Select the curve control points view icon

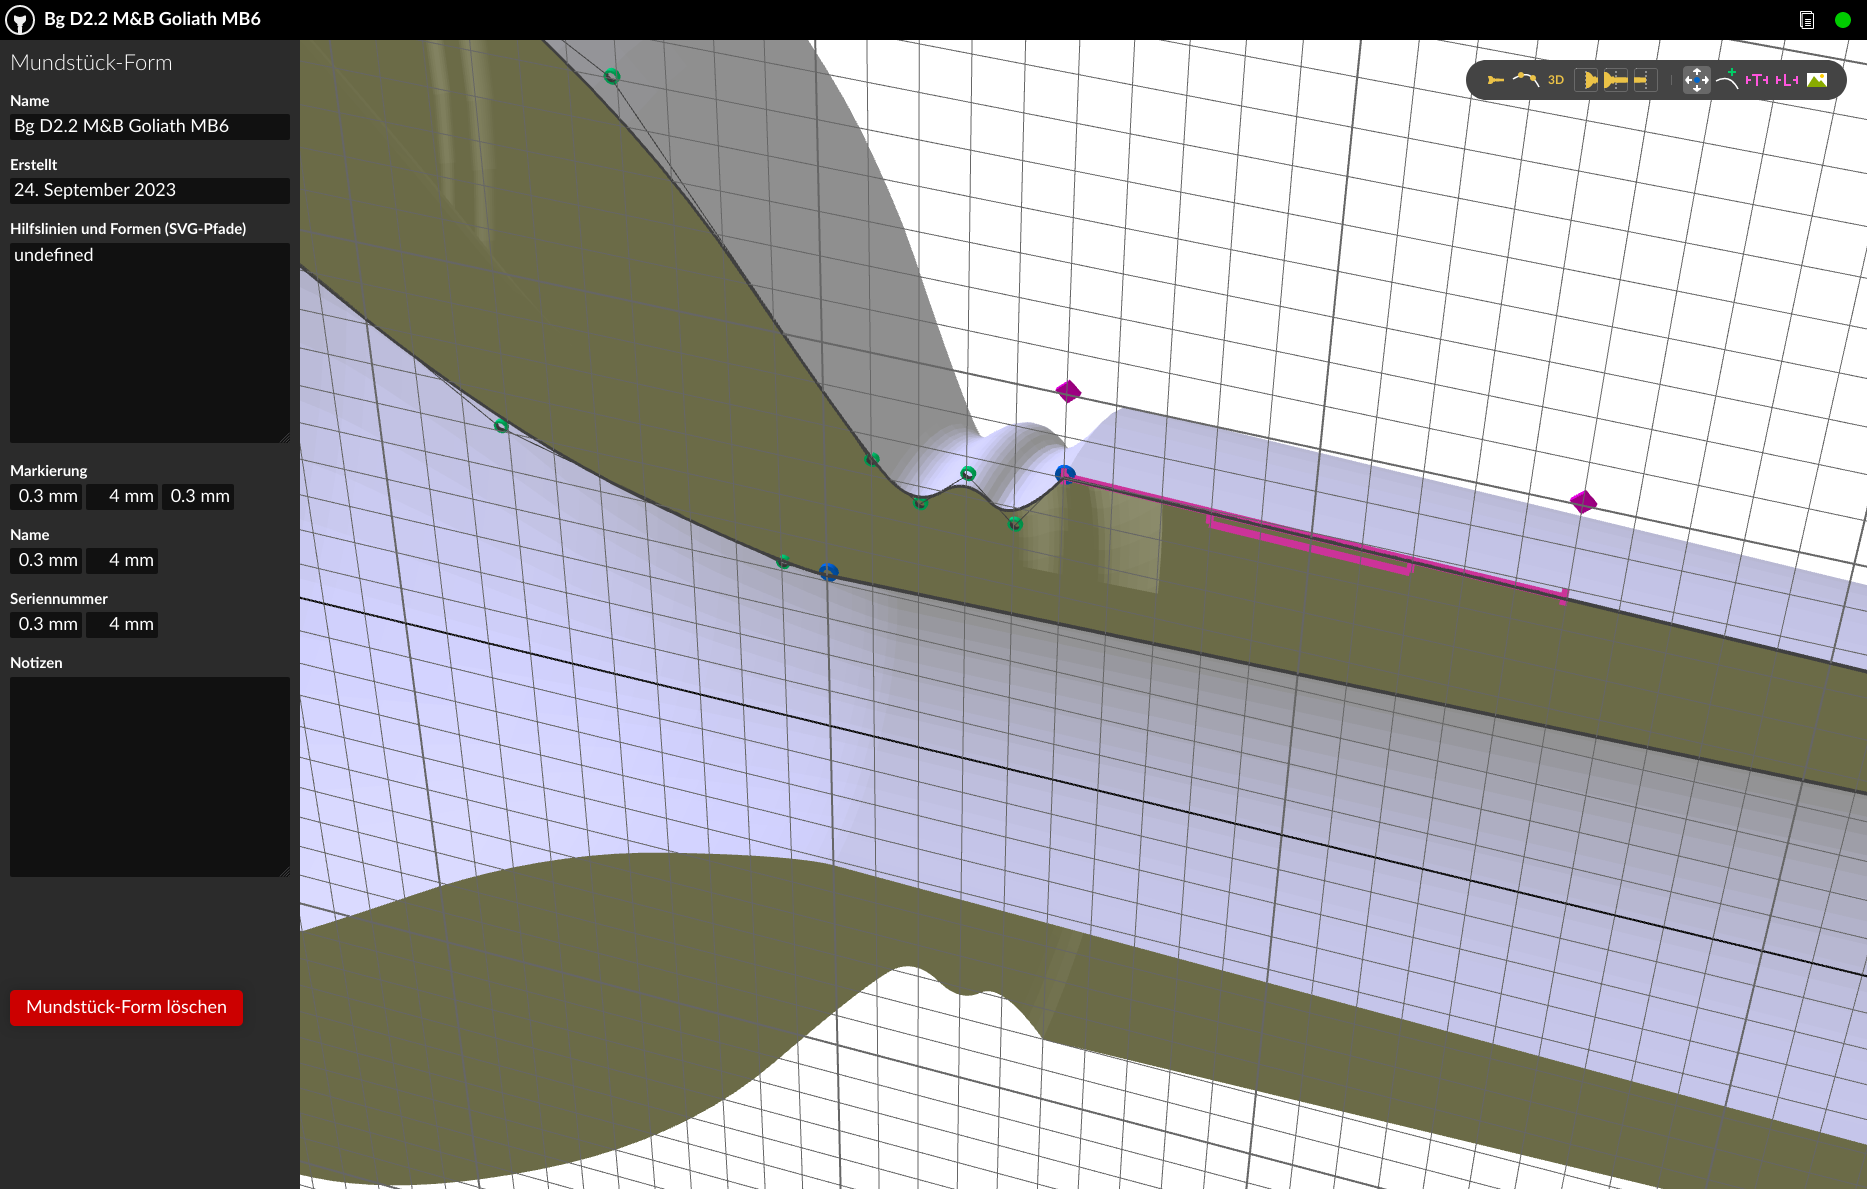(x=1525, y=80)
